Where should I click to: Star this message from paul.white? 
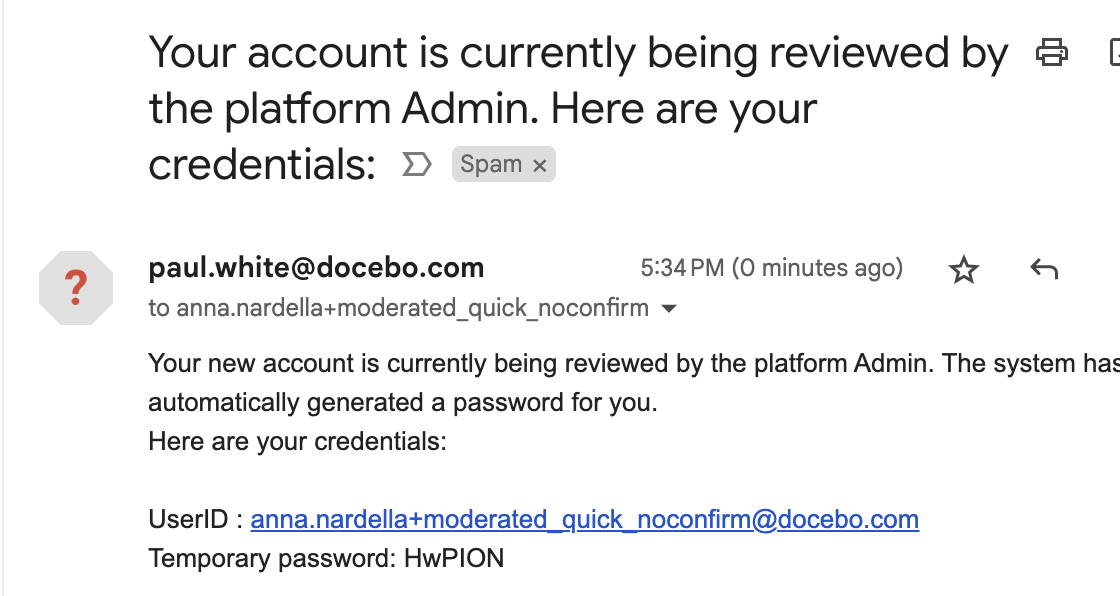coord(964,269)
